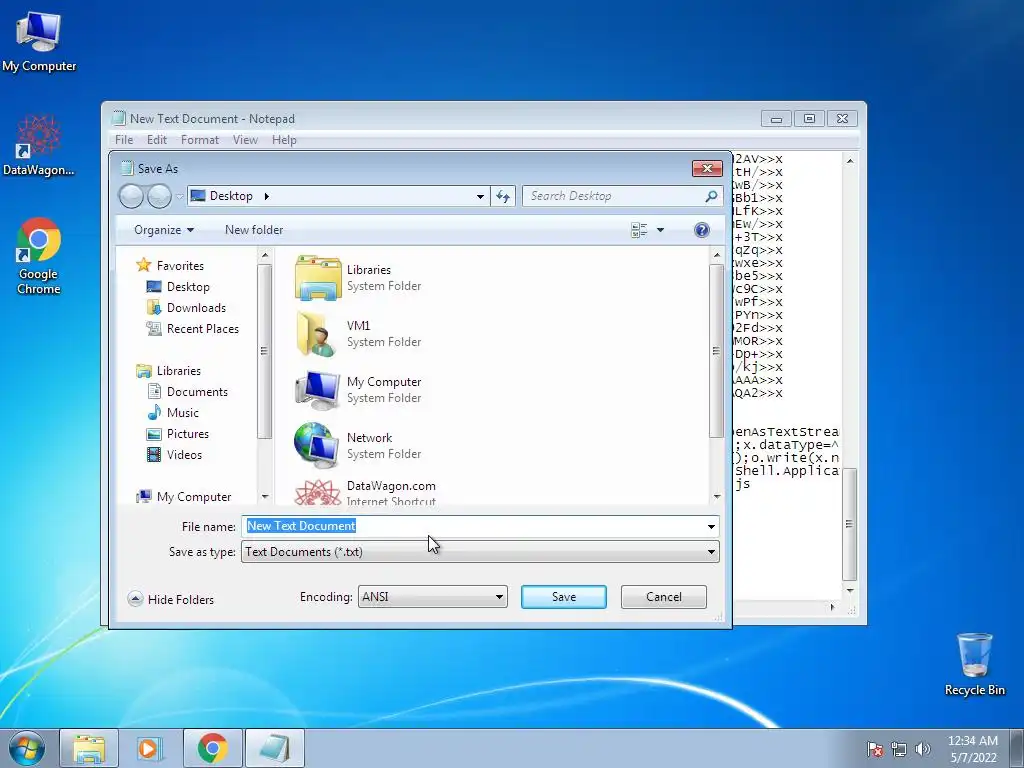Open the Notepad Edit menu
Image resolution: width=1024 pixels, height=768 pixels.
coord(157,140)
